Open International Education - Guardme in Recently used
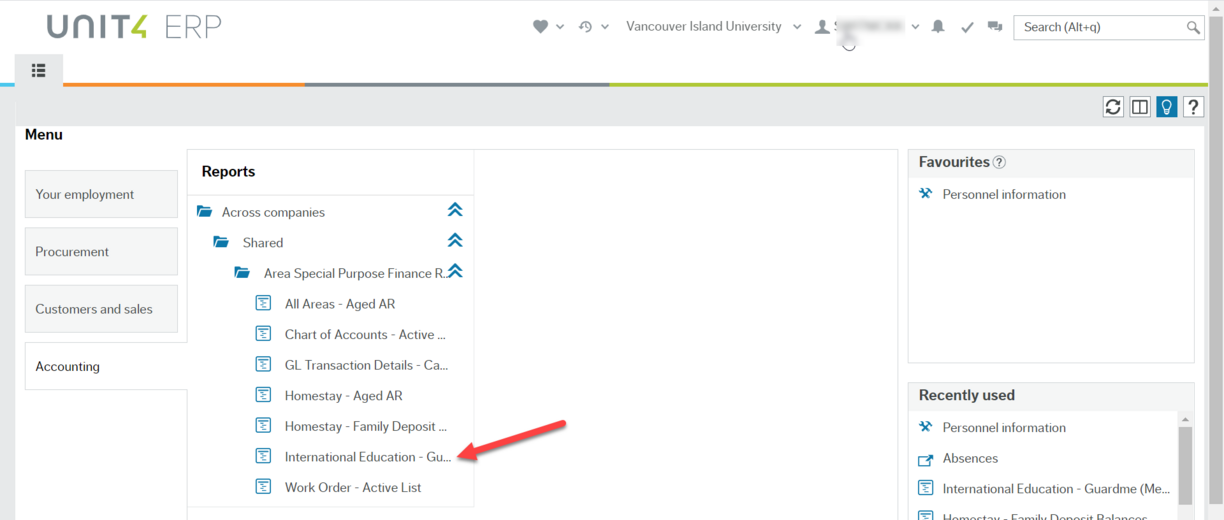 point(1056,488)
